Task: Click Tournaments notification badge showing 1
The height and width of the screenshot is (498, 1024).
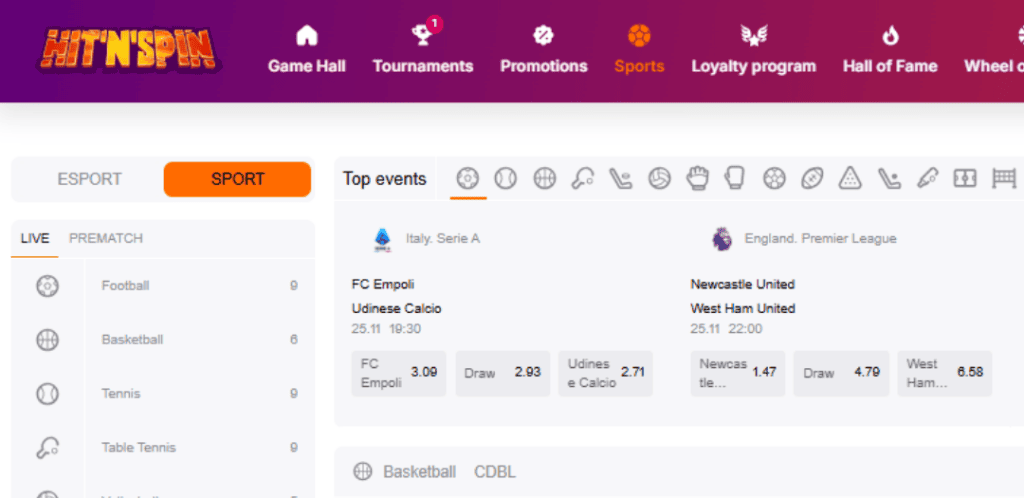Action: click(x=434, y=25)
